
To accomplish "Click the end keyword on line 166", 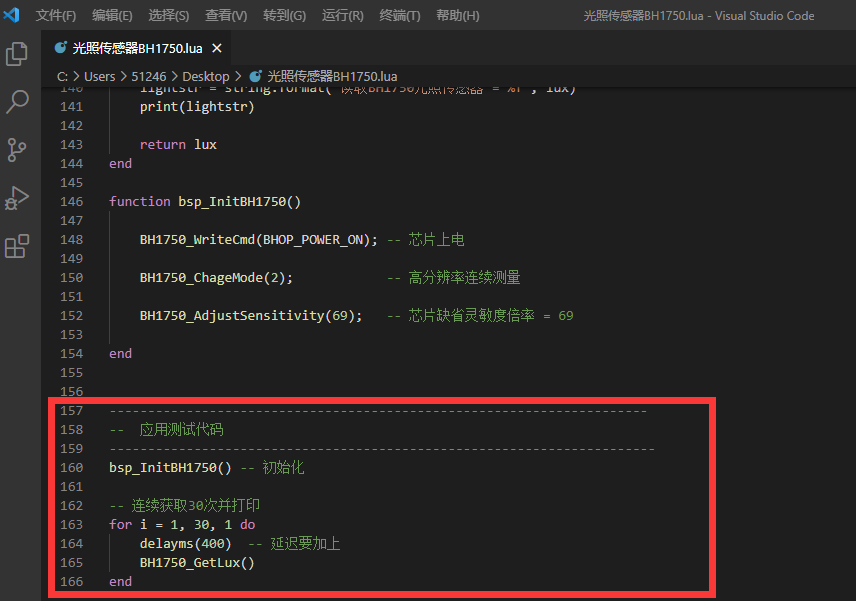I will 120,582.
